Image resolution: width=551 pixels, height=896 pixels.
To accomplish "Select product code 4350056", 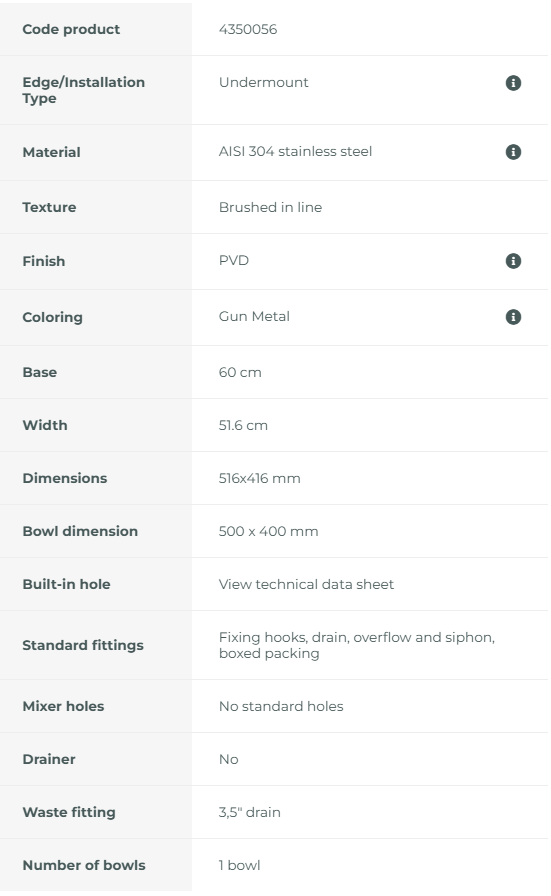I will pyautogui.click(x=247, y=29).
